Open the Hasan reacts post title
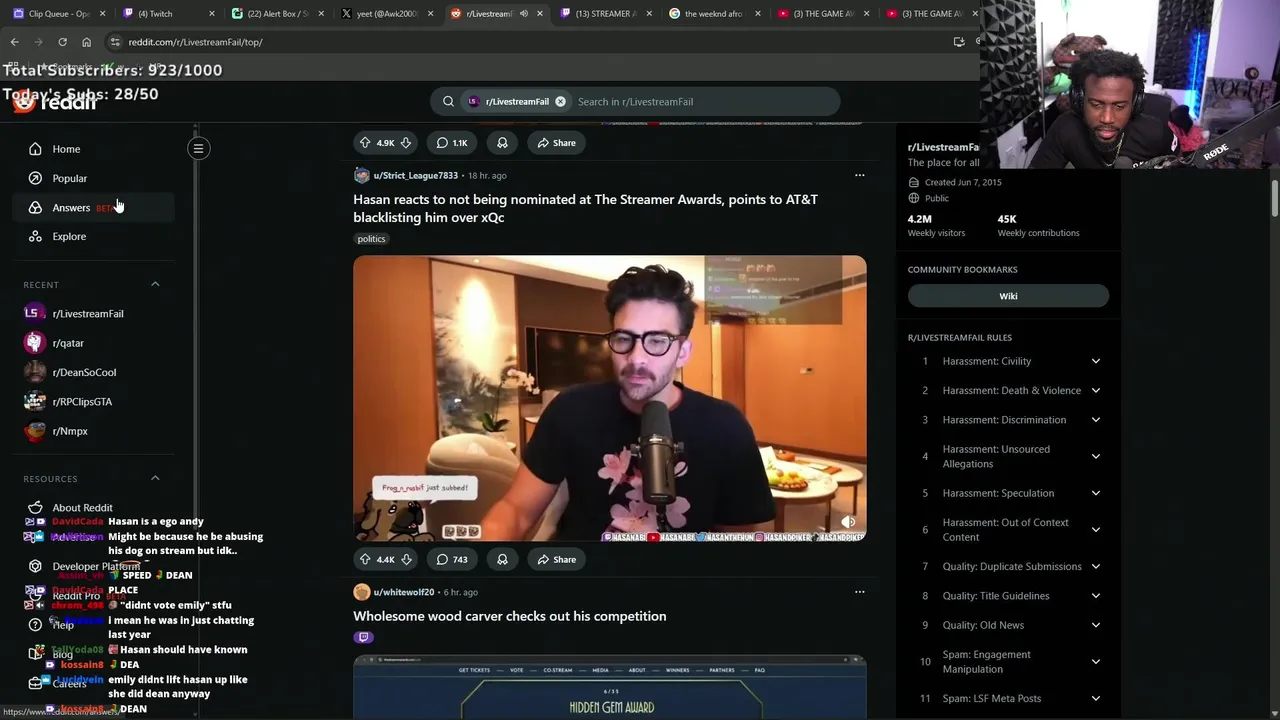This screenshot has height=720, width=1280. point(585,208)
